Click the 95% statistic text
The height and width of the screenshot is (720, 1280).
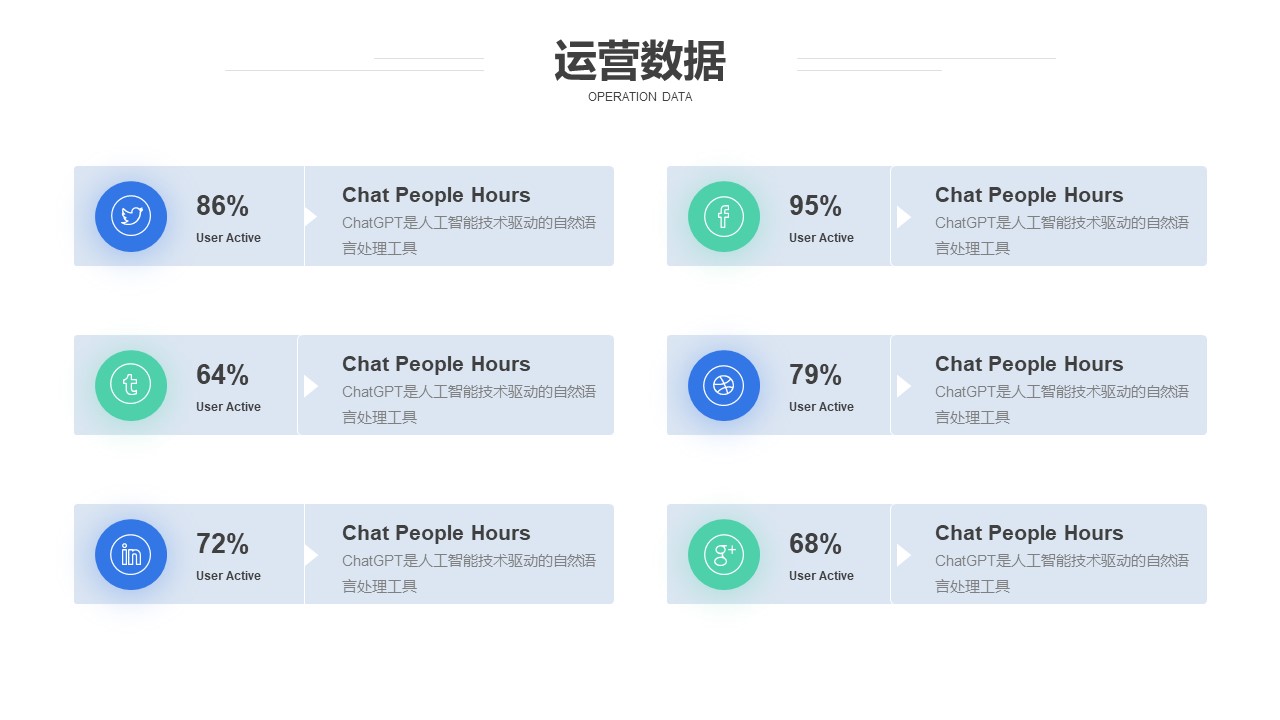815,206
